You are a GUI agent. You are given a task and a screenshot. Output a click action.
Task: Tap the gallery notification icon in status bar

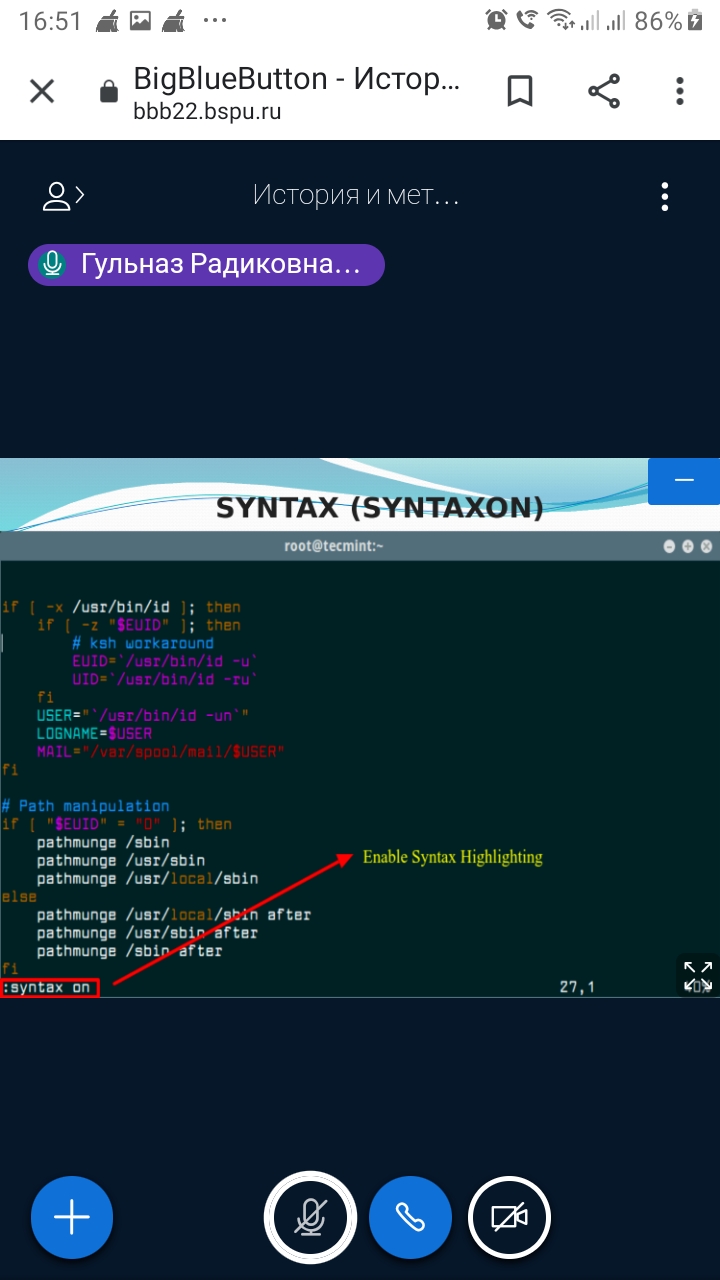point(140,21)
